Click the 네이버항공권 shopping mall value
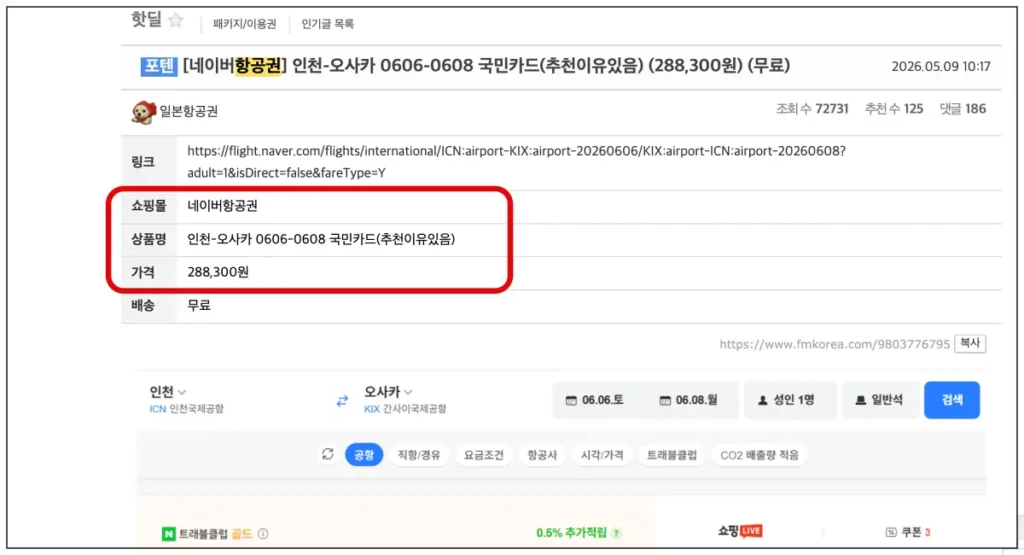The width and height of the screenshot is (1024, 555). [x=222, y=206]
